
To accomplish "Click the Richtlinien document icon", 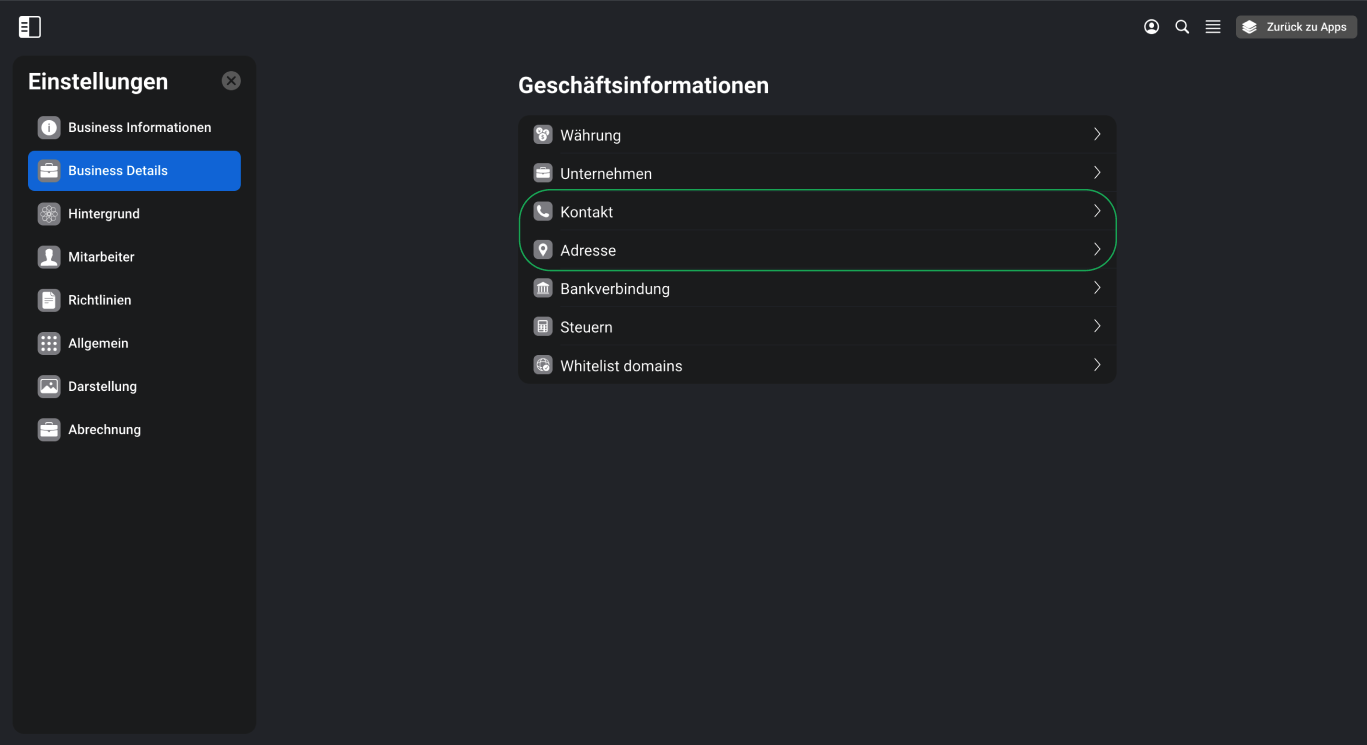I will [49, 300].
